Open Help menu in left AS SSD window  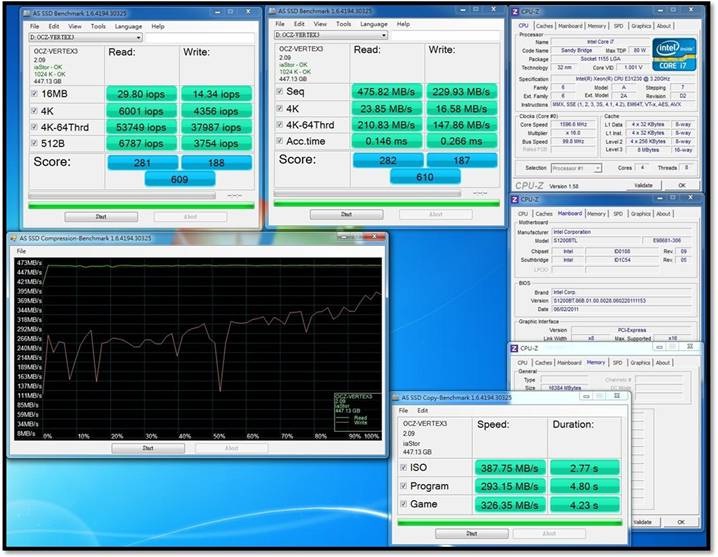coord(158,27)
